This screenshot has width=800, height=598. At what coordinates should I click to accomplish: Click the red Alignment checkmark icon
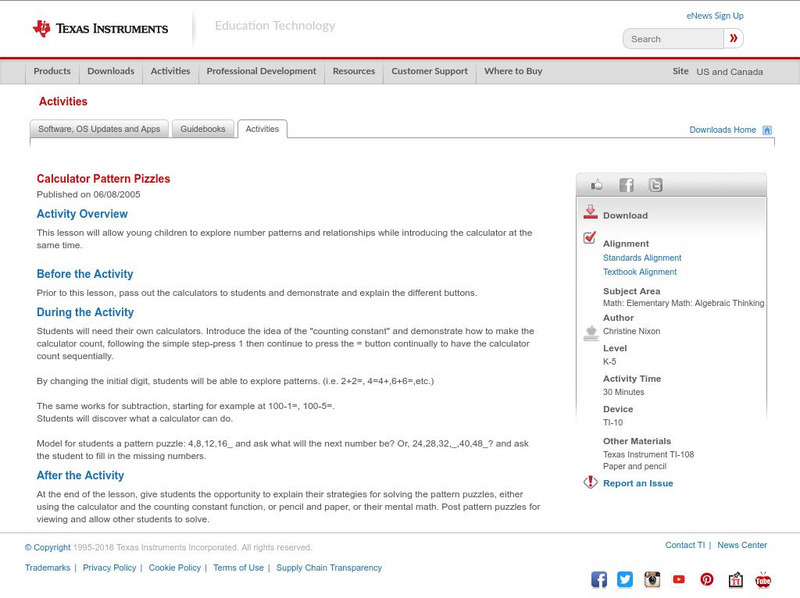(x=590, y=238)
